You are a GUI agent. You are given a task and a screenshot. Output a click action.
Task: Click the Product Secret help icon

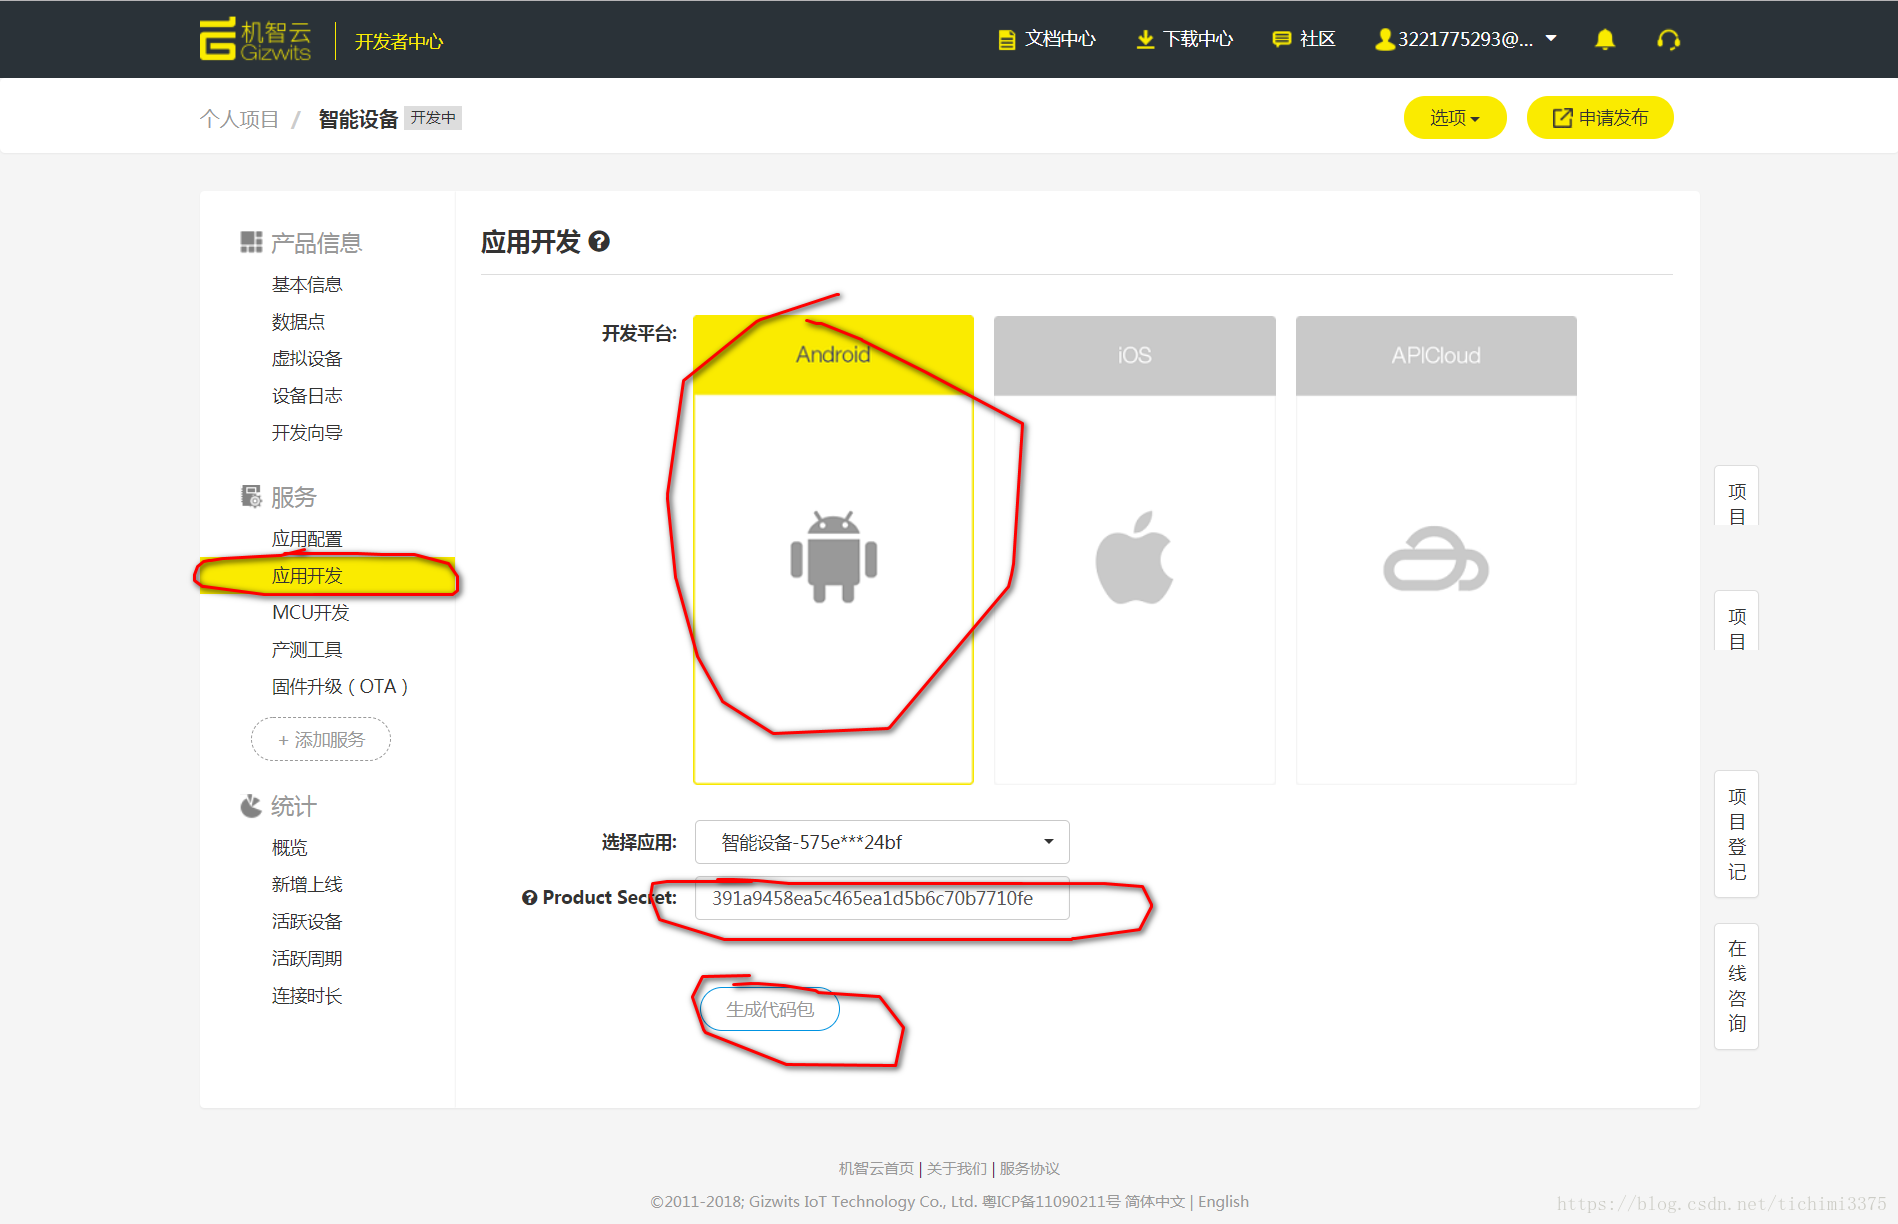click(529, 898)
